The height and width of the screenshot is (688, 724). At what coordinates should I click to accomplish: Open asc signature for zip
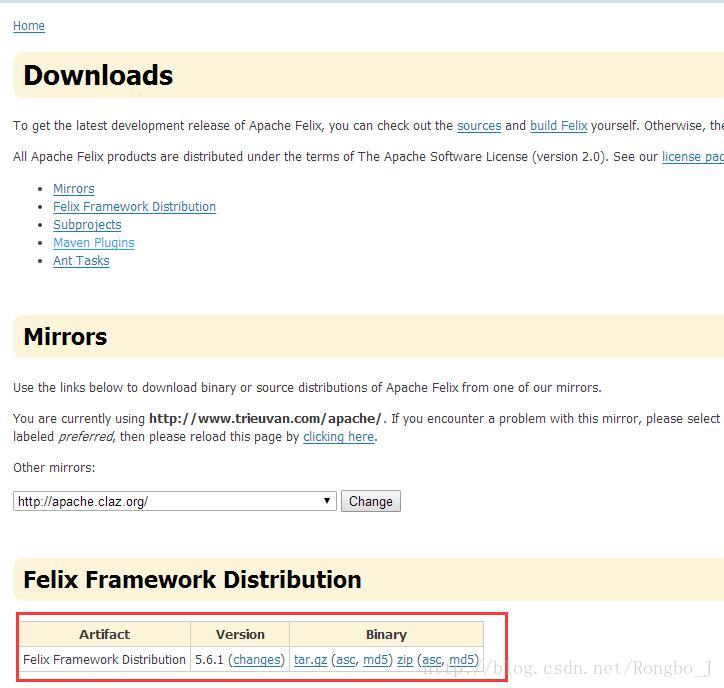[432, 659]
